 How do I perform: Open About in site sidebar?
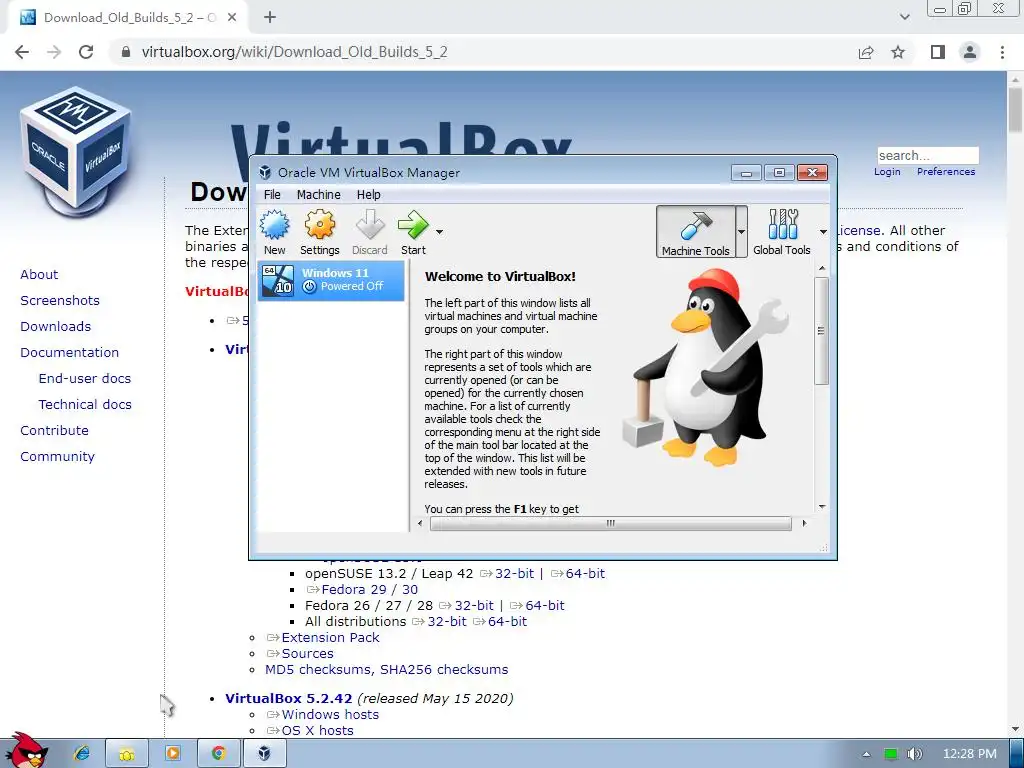39,274
